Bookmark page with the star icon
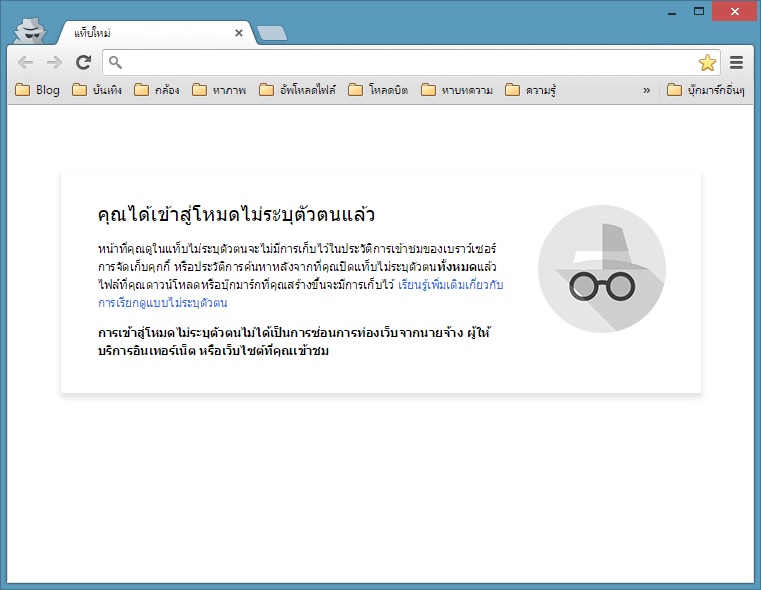Screen dimensions: 761x590 [707, 63]
